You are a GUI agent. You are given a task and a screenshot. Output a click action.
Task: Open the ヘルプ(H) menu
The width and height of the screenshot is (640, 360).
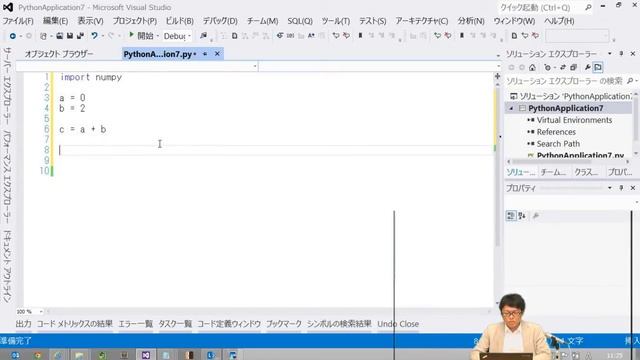[x=559, y=21]
